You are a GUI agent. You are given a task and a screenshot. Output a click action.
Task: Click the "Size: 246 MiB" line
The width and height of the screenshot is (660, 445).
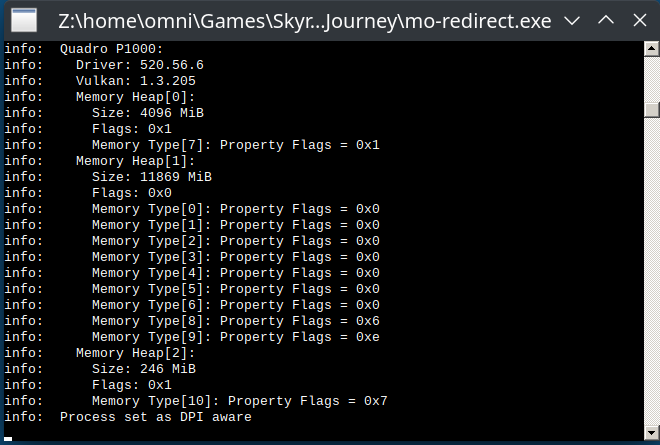point(143,369)
